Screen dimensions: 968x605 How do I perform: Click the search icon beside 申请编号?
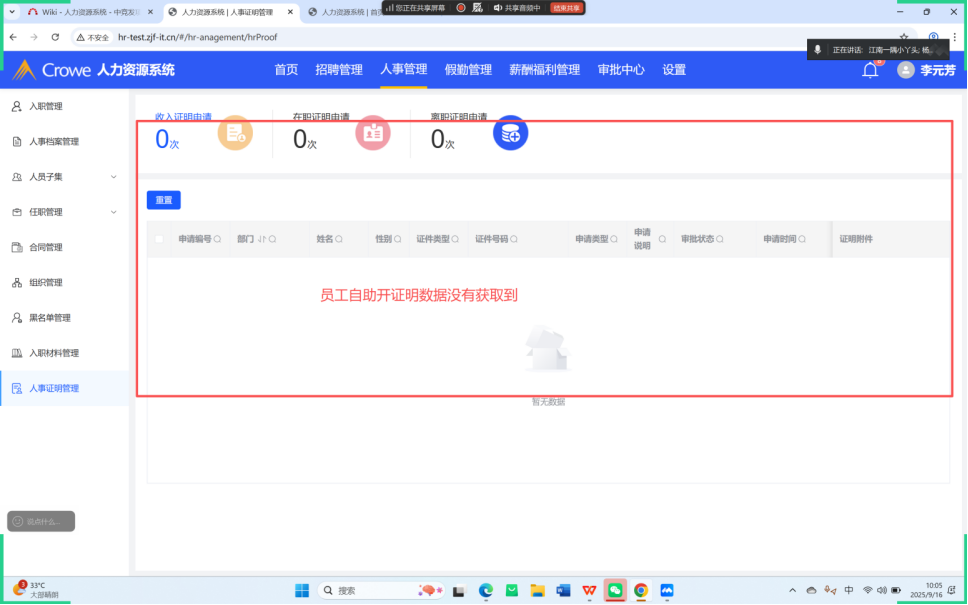[217, 239]
